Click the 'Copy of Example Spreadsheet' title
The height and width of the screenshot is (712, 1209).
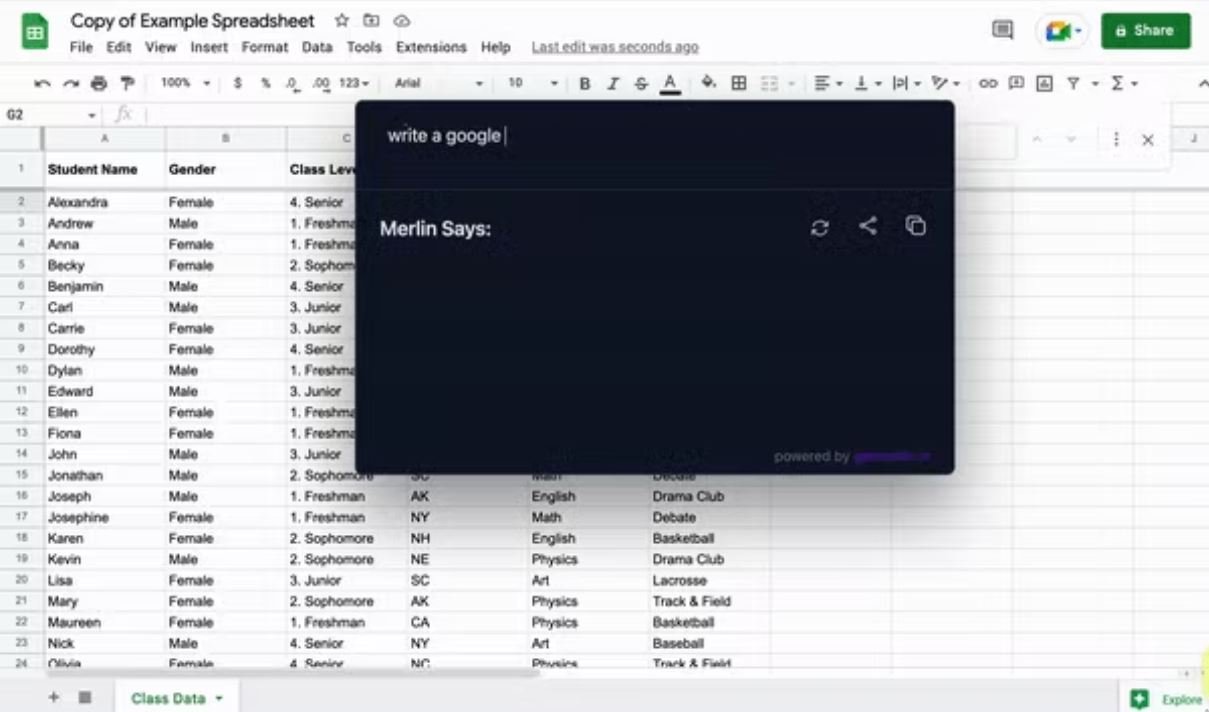pyautogui.click(x=193, y=21)
